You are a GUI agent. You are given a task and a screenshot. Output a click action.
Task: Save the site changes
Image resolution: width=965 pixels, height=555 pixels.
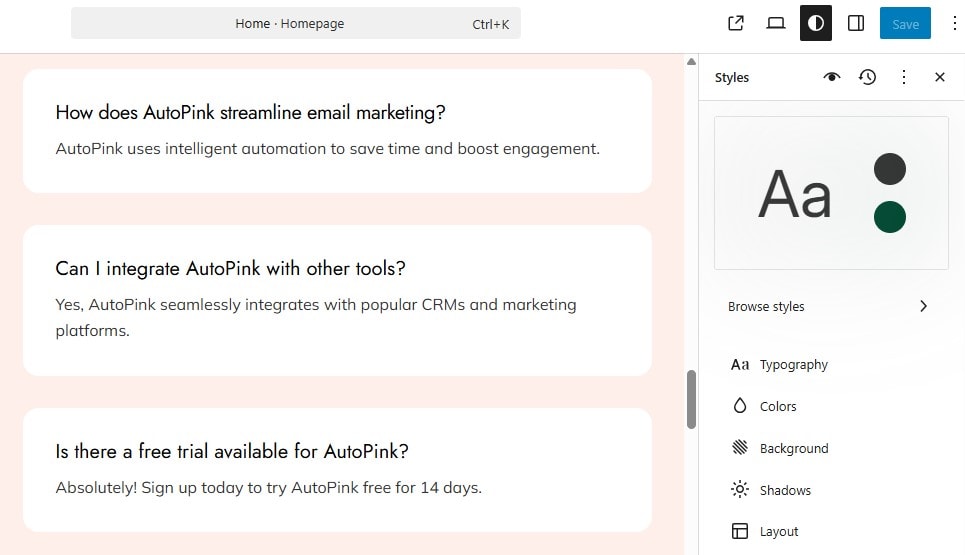tap(905, 23)
